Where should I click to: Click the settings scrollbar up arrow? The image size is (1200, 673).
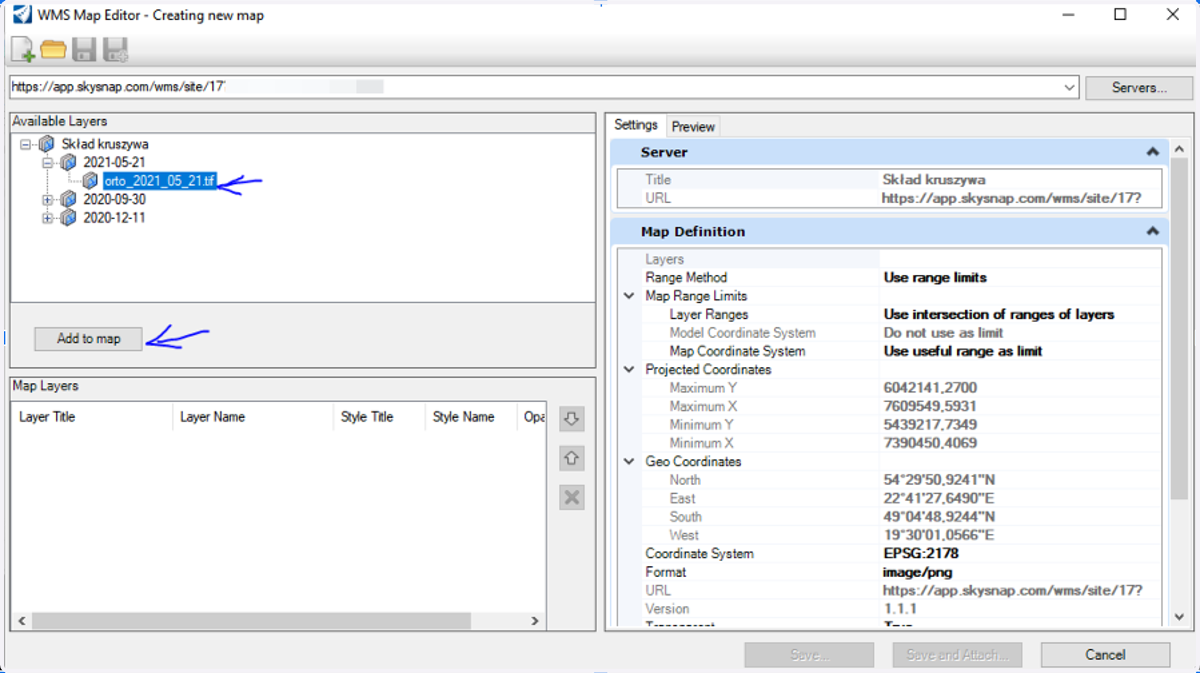coord(1177,149)
